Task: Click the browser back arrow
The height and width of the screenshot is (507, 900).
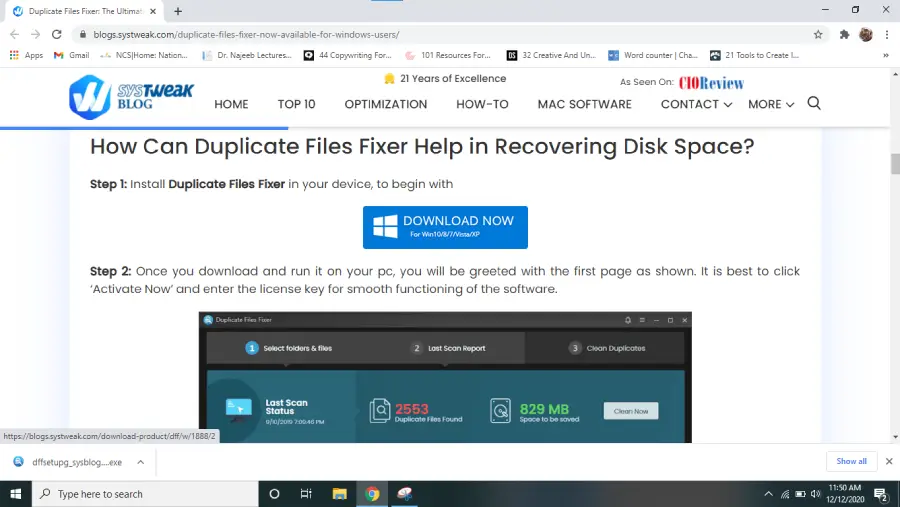Action: click(14, 34)
